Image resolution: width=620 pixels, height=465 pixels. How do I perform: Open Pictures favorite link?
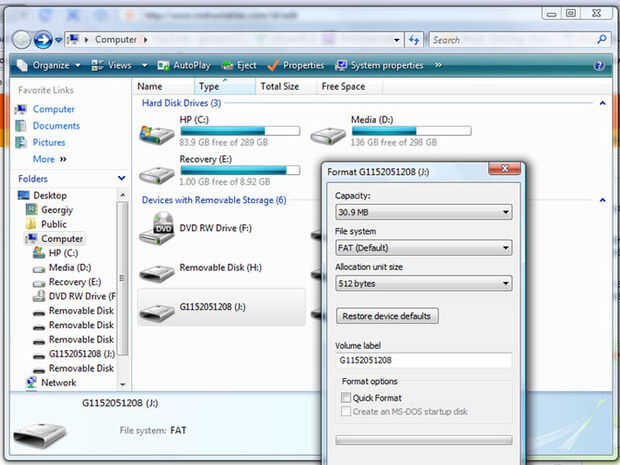[x=49, y=142]
